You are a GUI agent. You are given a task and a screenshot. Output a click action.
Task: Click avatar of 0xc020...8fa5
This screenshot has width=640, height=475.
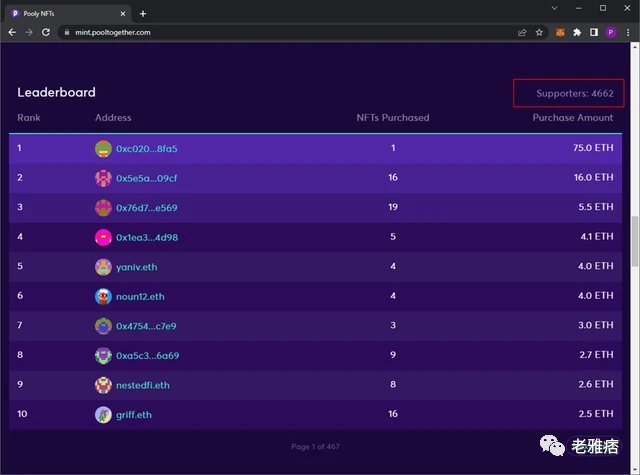tap(103, 149)
